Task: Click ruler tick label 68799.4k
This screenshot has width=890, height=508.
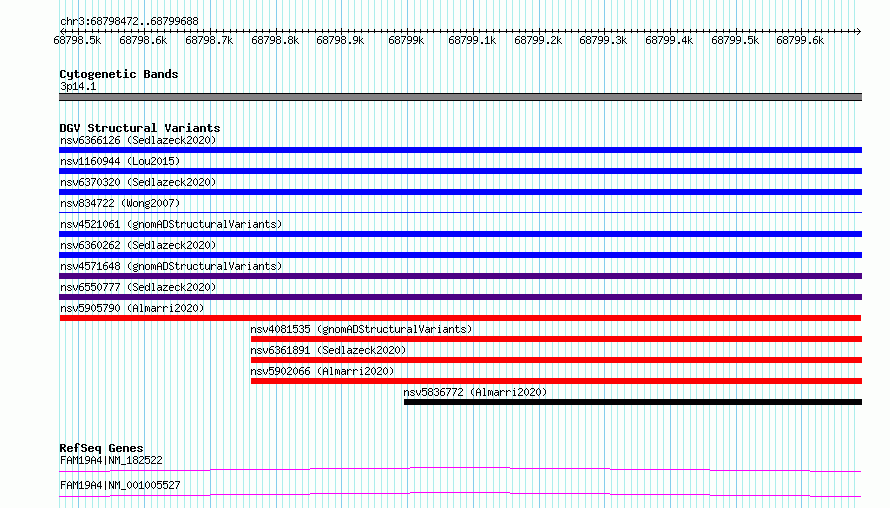Action: (669, 40)
